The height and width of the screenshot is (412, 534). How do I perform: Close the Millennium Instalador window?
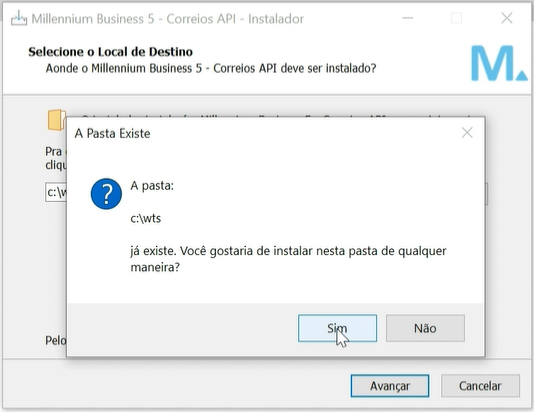[507, 18]
